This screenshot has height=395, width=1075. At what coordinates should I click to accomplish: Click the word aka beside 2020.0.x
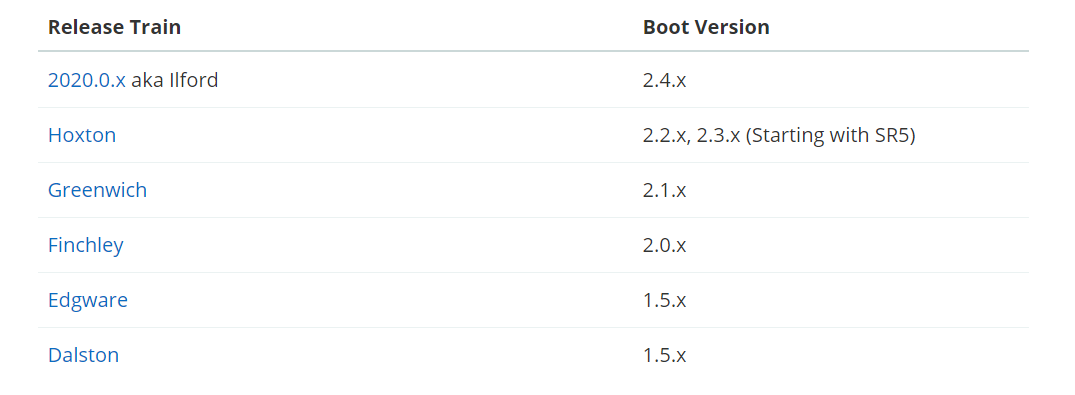pyautogui.click(x=146, y=80)
